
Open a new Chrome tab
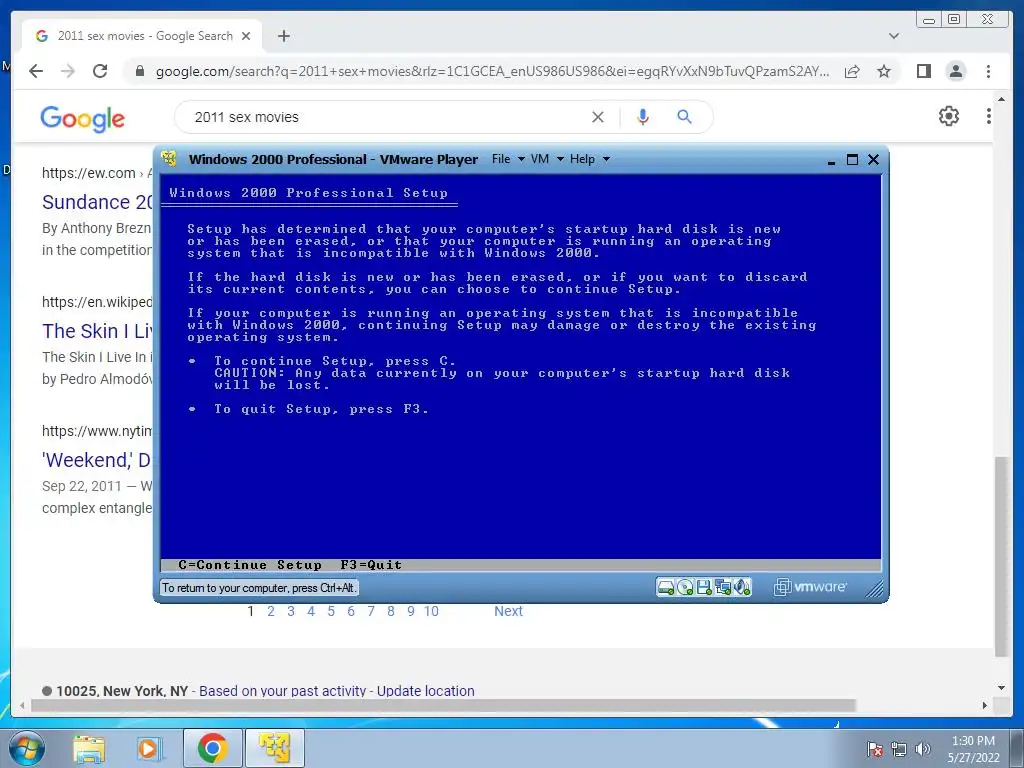click(x=283, y=36)
